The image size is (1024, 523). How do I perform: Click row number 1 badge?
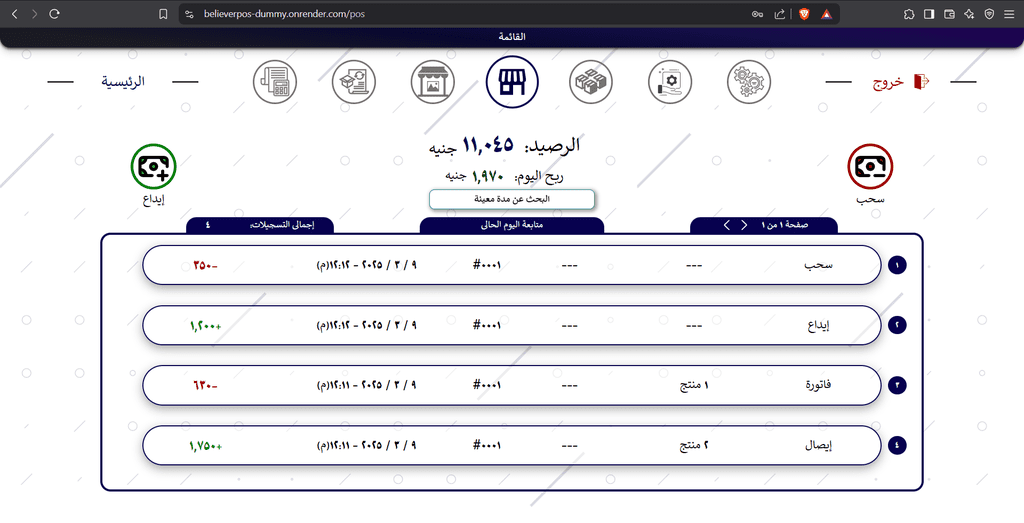point(897,265)
